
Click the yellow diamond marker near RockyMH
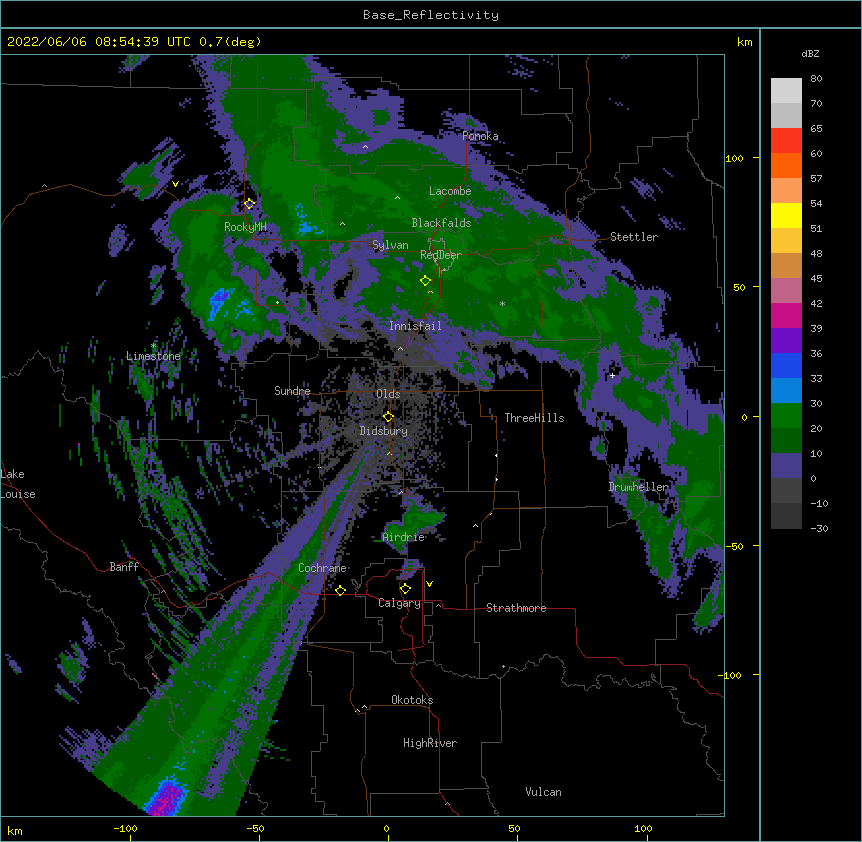[x=249, y=204]
